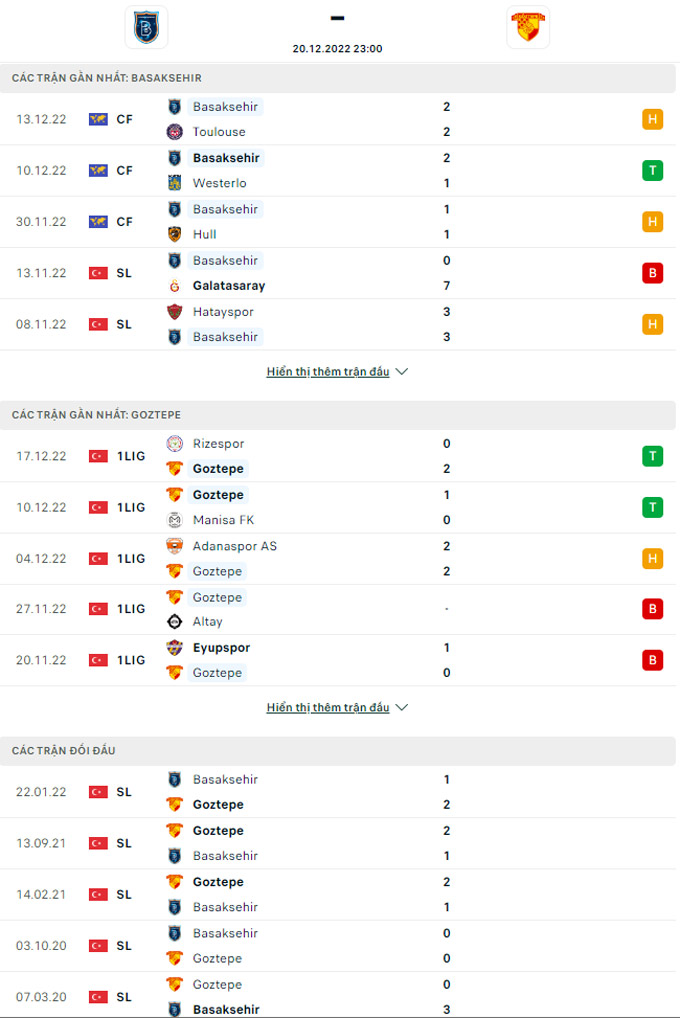Click the Galatasaray team logo

click(x=174, y=286)
